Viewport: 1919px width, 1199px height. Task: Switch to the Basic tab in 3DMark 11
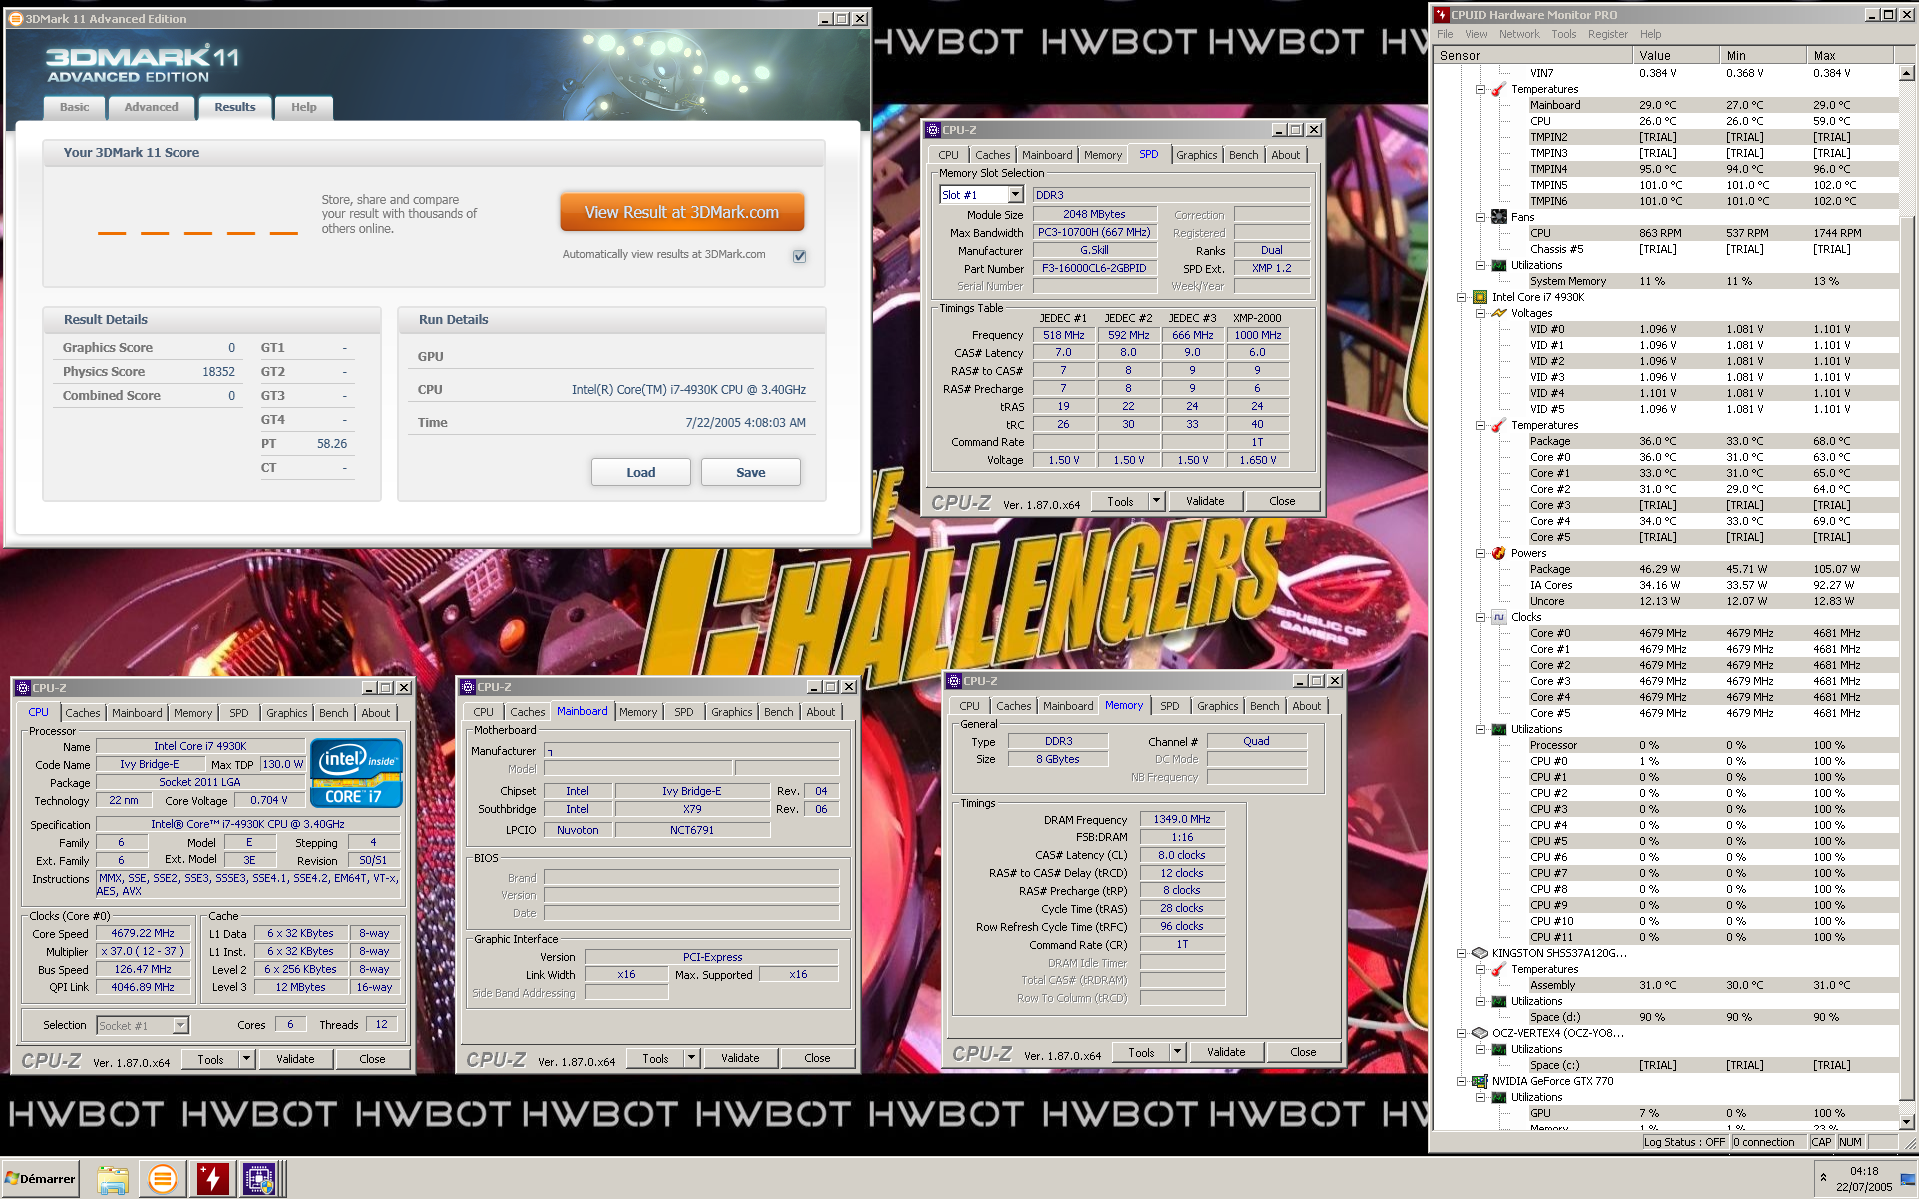(74, 107)
